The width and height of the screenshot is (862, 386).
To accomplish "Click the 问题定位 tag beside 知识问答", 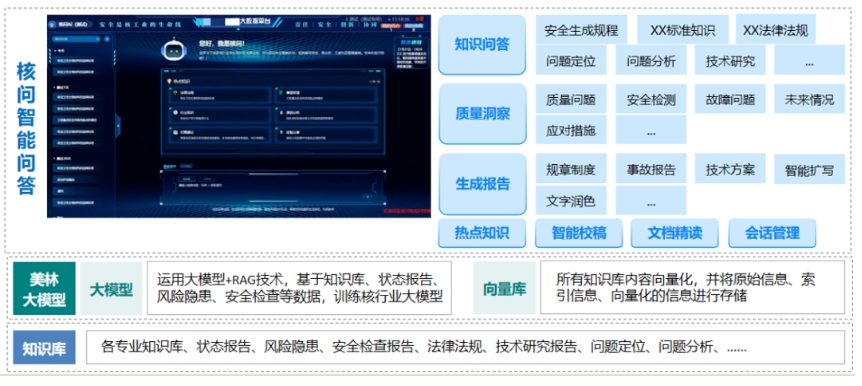I will (x=571, y=60).
